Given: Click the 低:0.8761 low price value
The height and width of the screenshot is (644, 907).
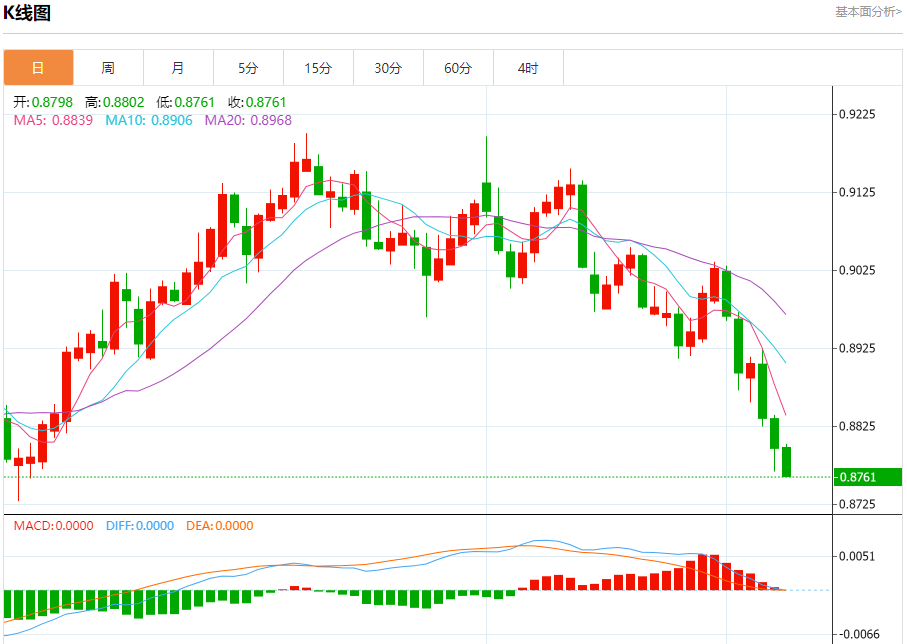Looking at the screenshot, I should [186, 102].
